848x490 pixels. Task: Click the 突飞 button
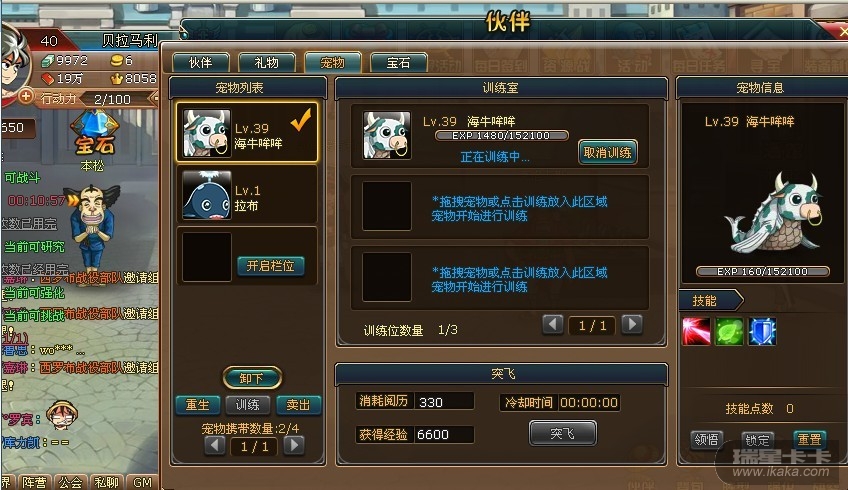click(x=562, y=433)
